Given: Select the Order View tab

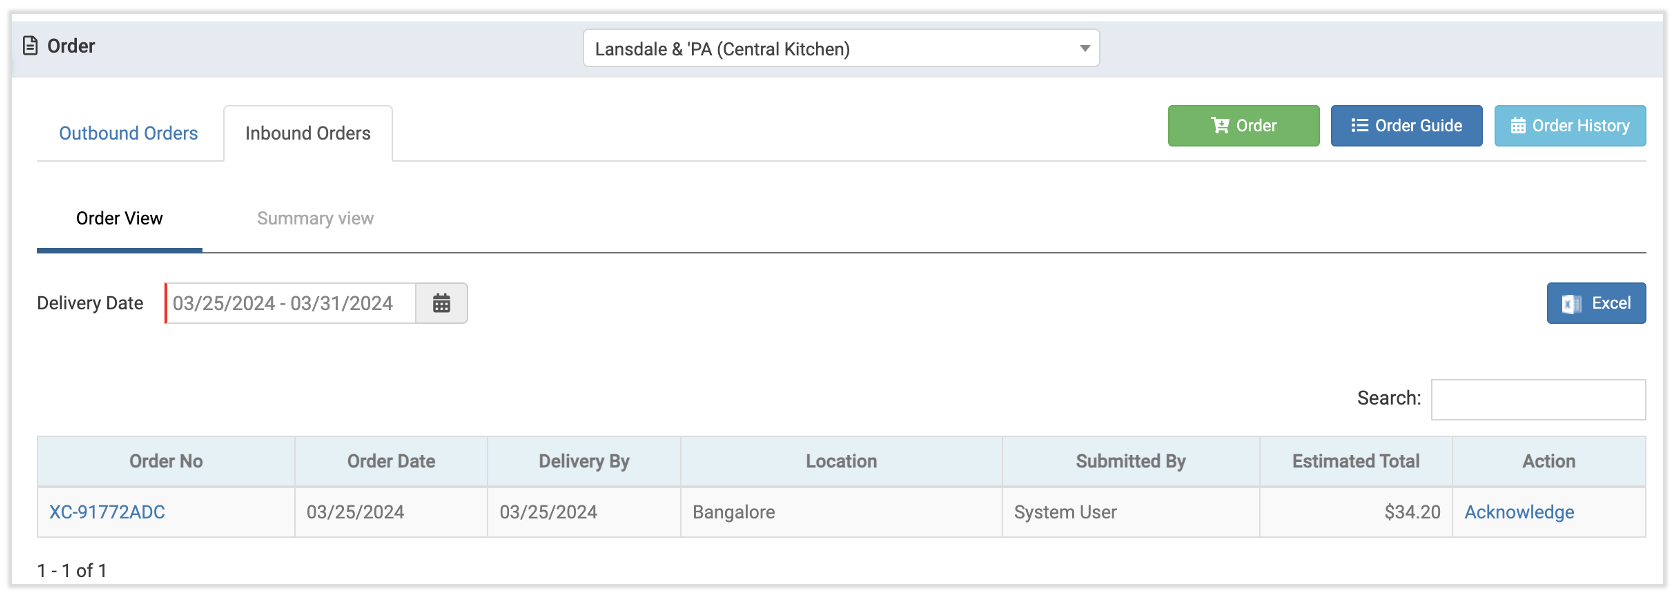Looking at the screenshot, I should (119, 218).
